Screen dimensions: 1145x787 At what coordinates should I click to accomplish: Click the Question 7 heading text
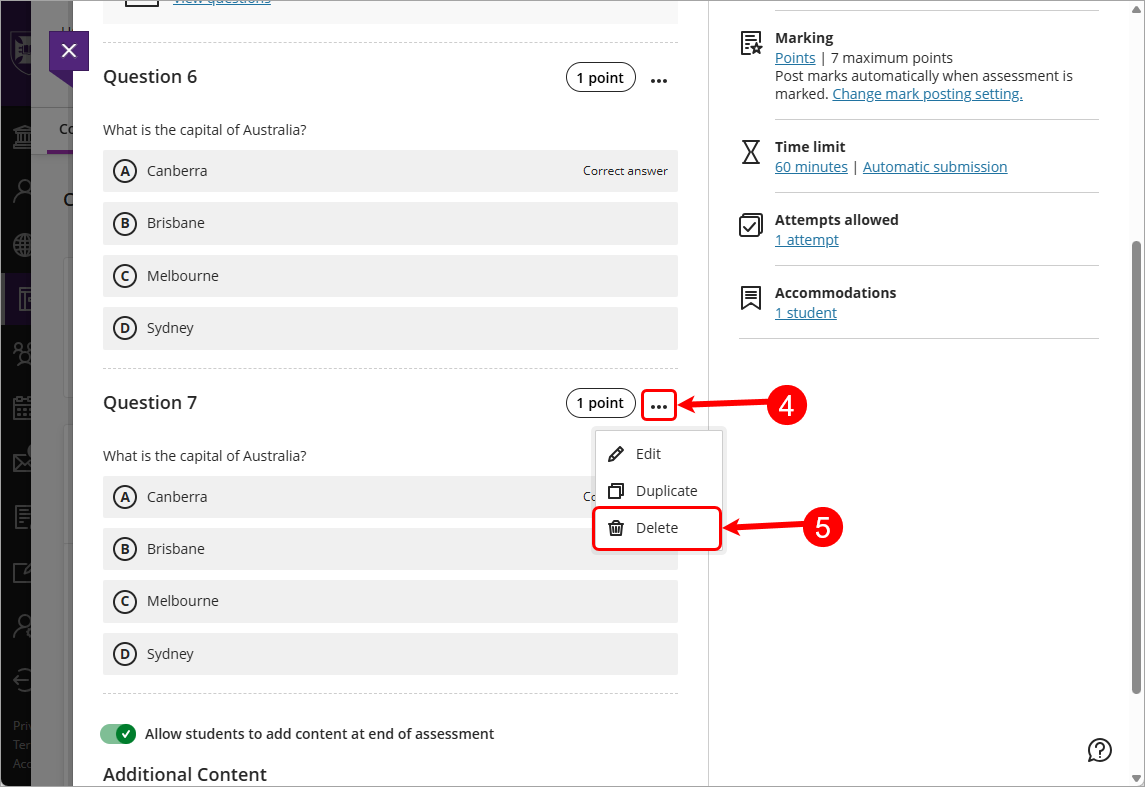tap(150, 403)
